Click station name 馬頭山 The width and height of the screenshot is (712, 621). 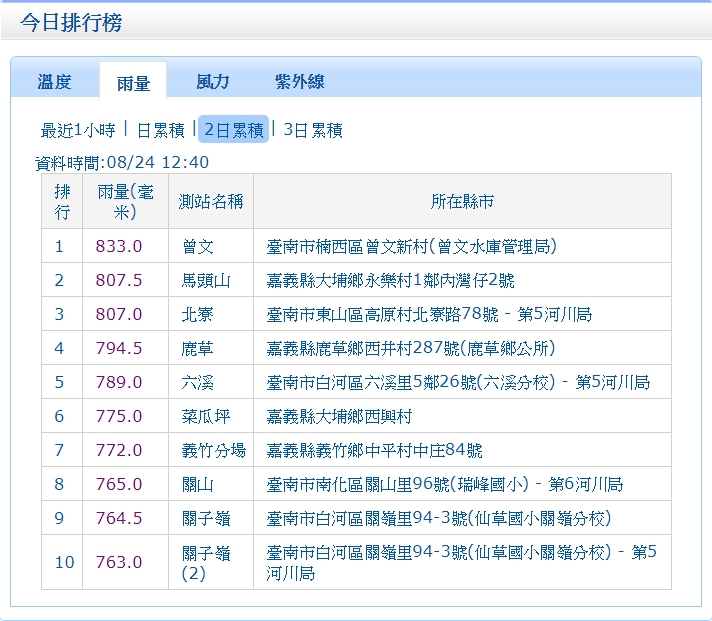[206, 281]
